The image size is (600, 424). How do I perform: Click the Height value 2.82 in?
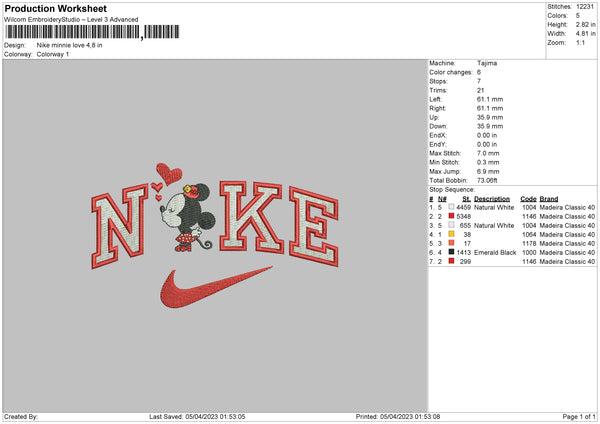coord(585,24)
